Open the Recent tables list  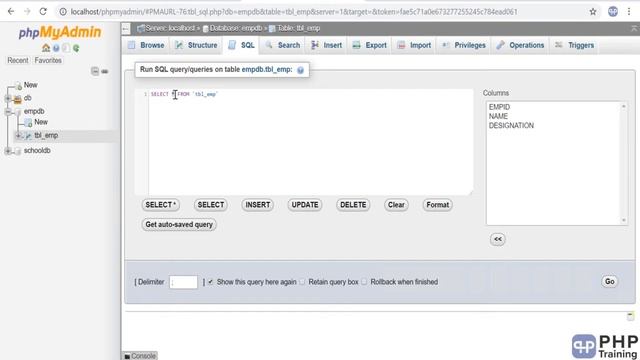18,60
